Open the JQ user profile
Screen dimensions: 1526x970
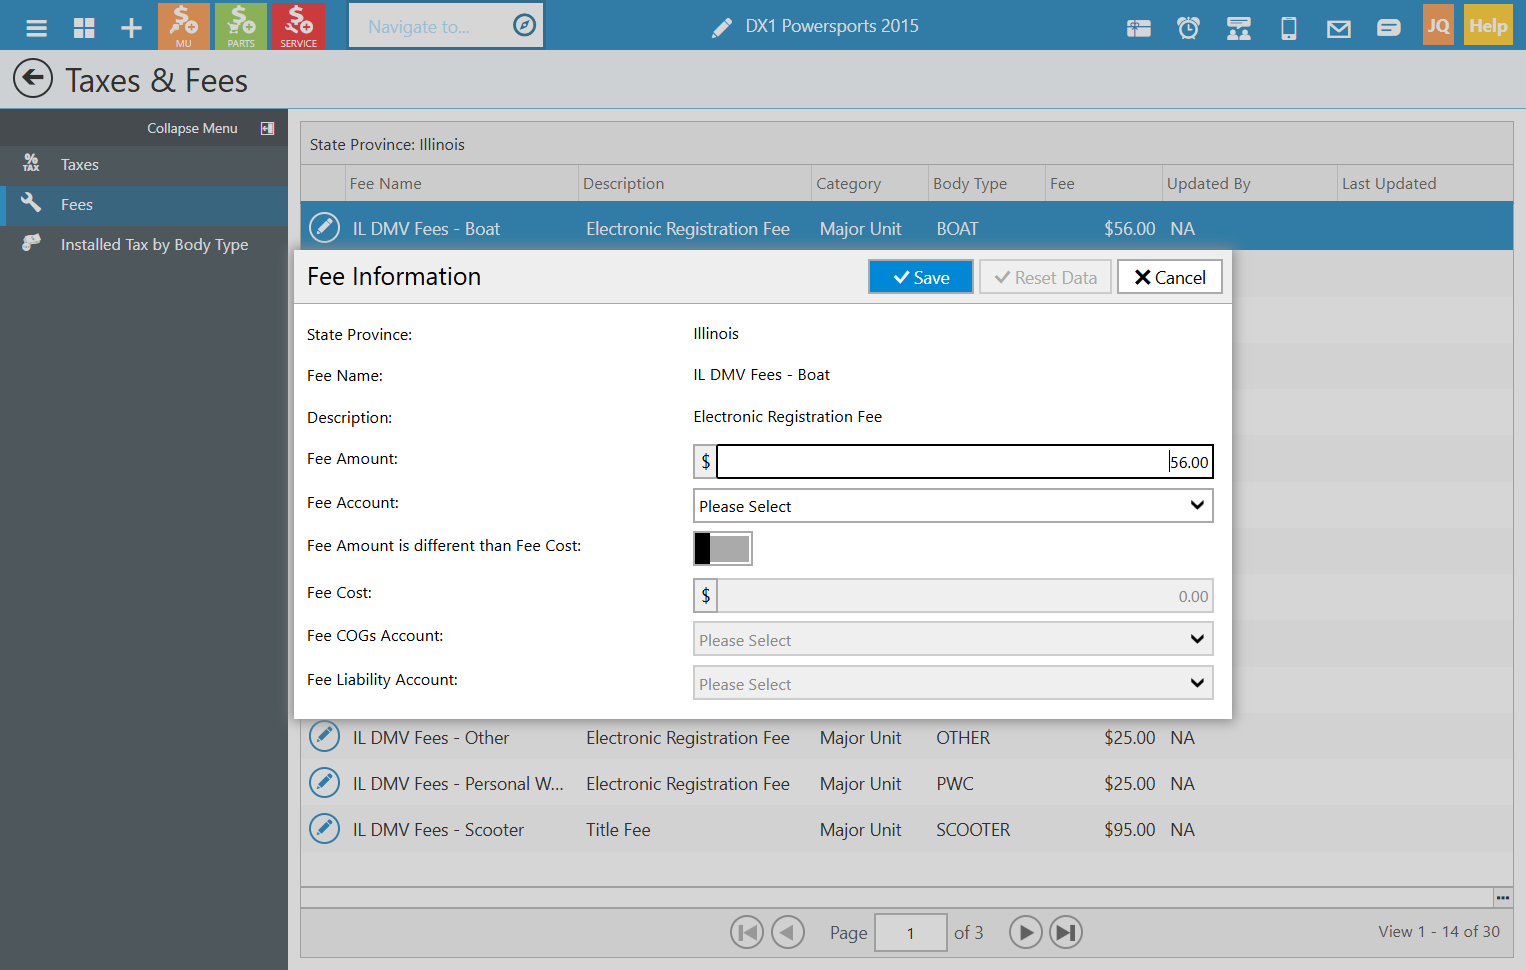point(1438,26)
